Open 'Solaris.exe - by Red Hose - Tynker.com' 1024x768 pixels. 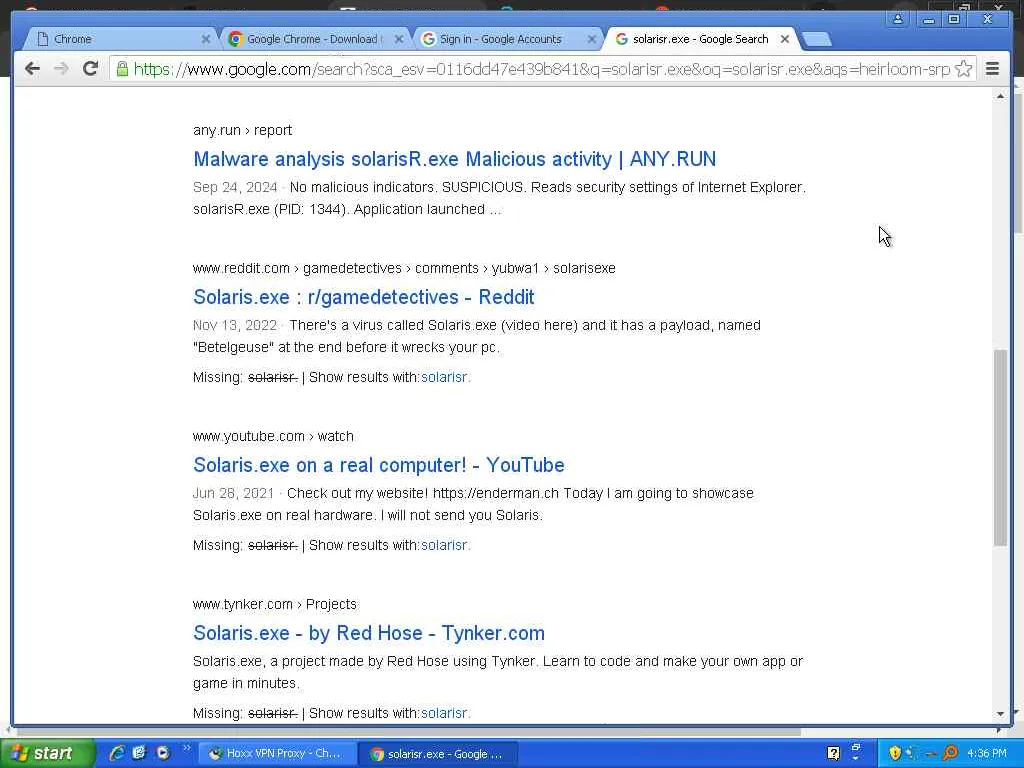coord(369,633)
